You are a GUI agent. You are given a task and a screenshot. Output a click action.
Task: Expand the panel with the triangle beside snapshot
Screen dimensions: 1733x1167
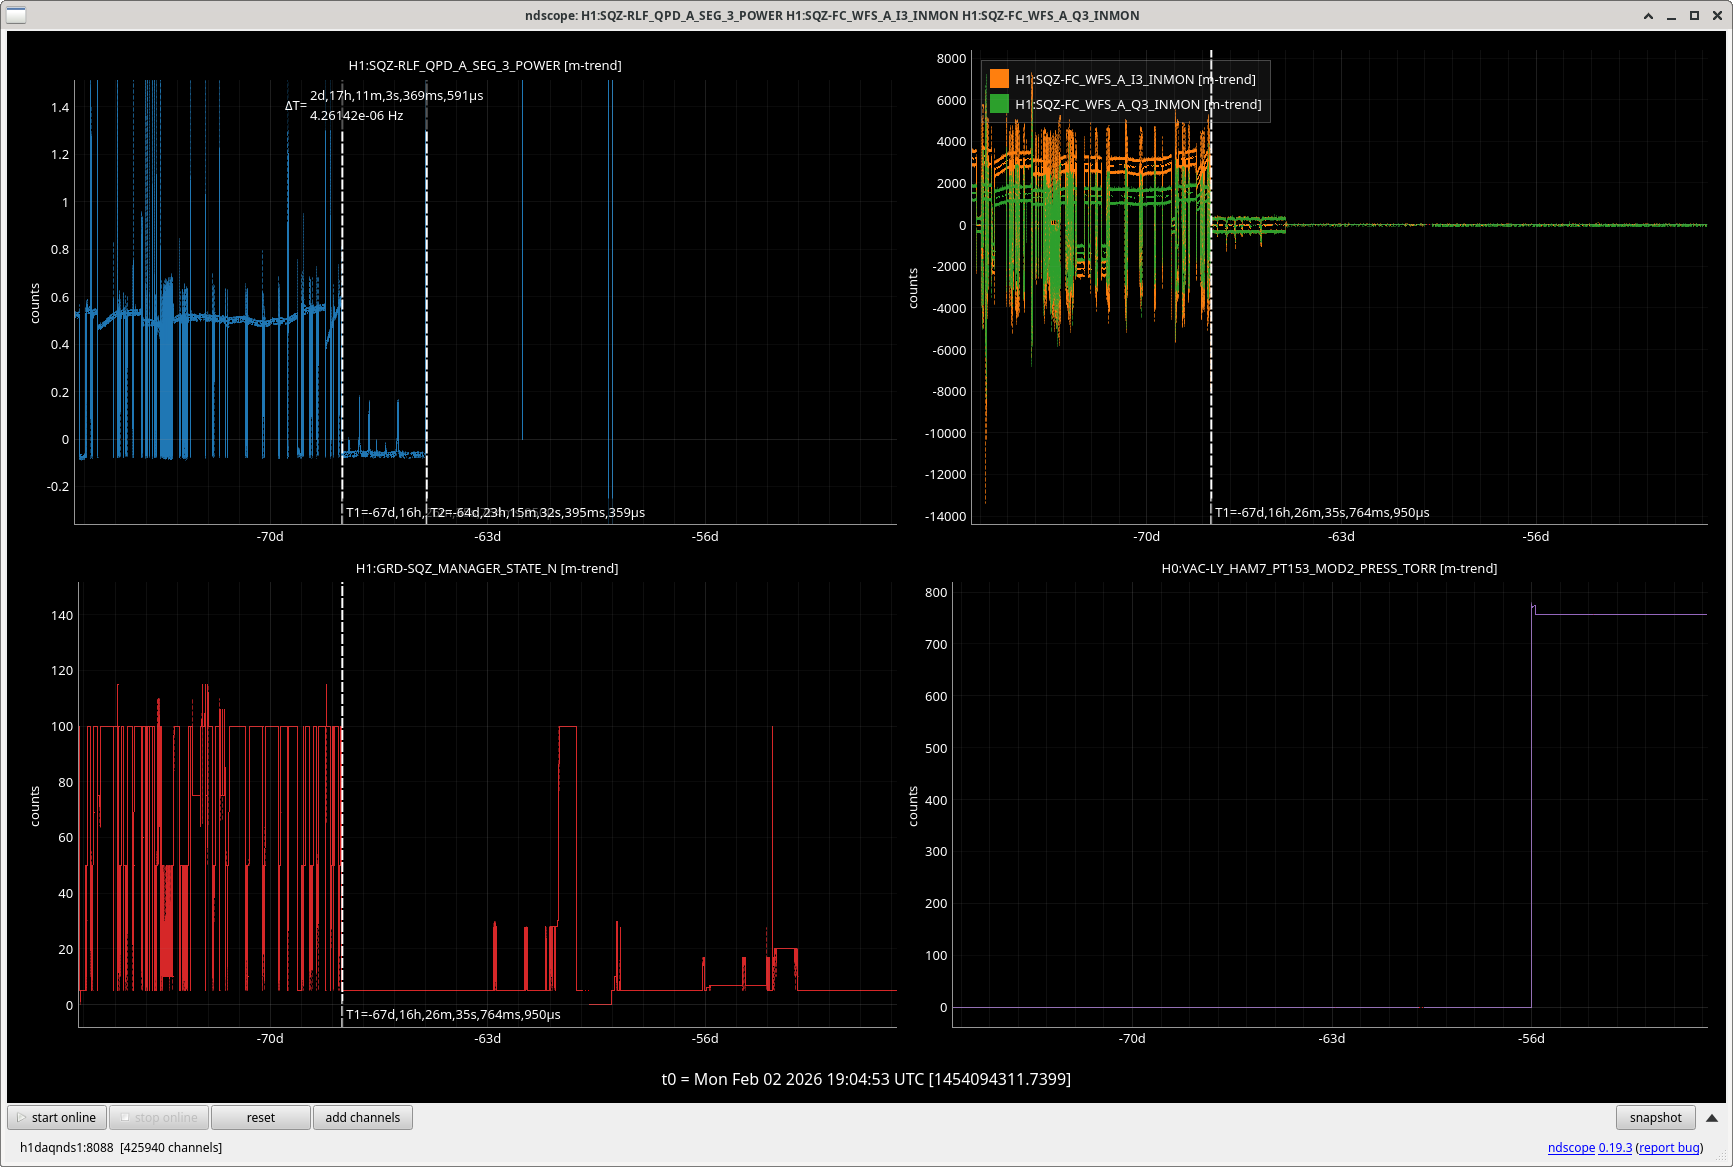tap(1712, 1117)
